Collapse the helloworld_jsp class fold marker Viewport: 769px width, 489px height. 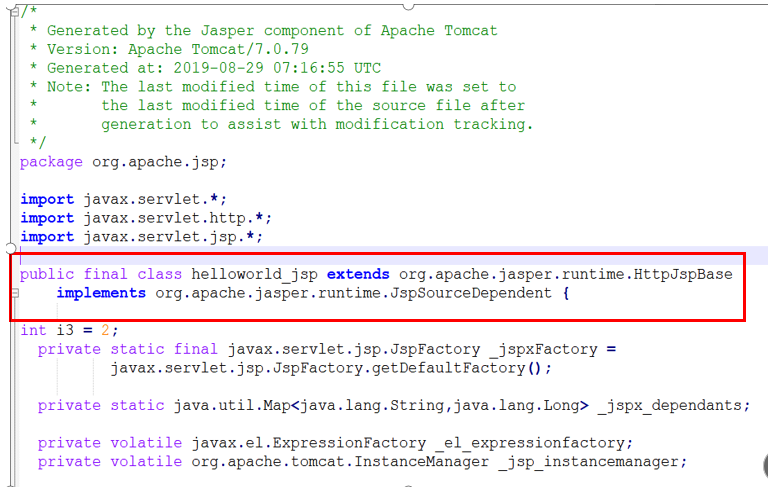point(15,293)
